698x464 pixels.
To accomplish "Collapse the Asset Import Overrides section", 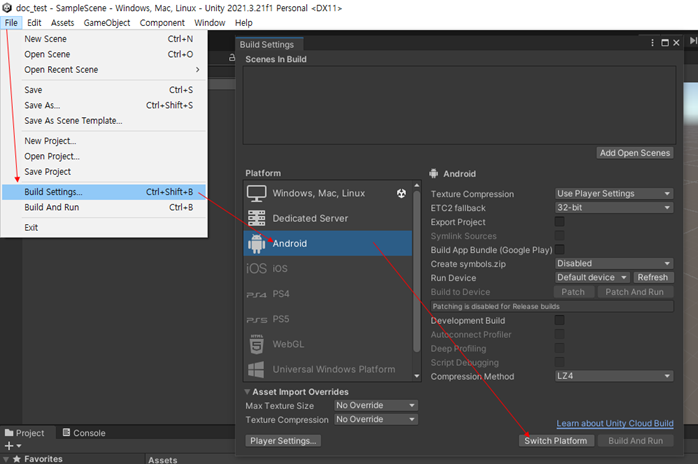I will pyautogui.click(x=247, y=392).
